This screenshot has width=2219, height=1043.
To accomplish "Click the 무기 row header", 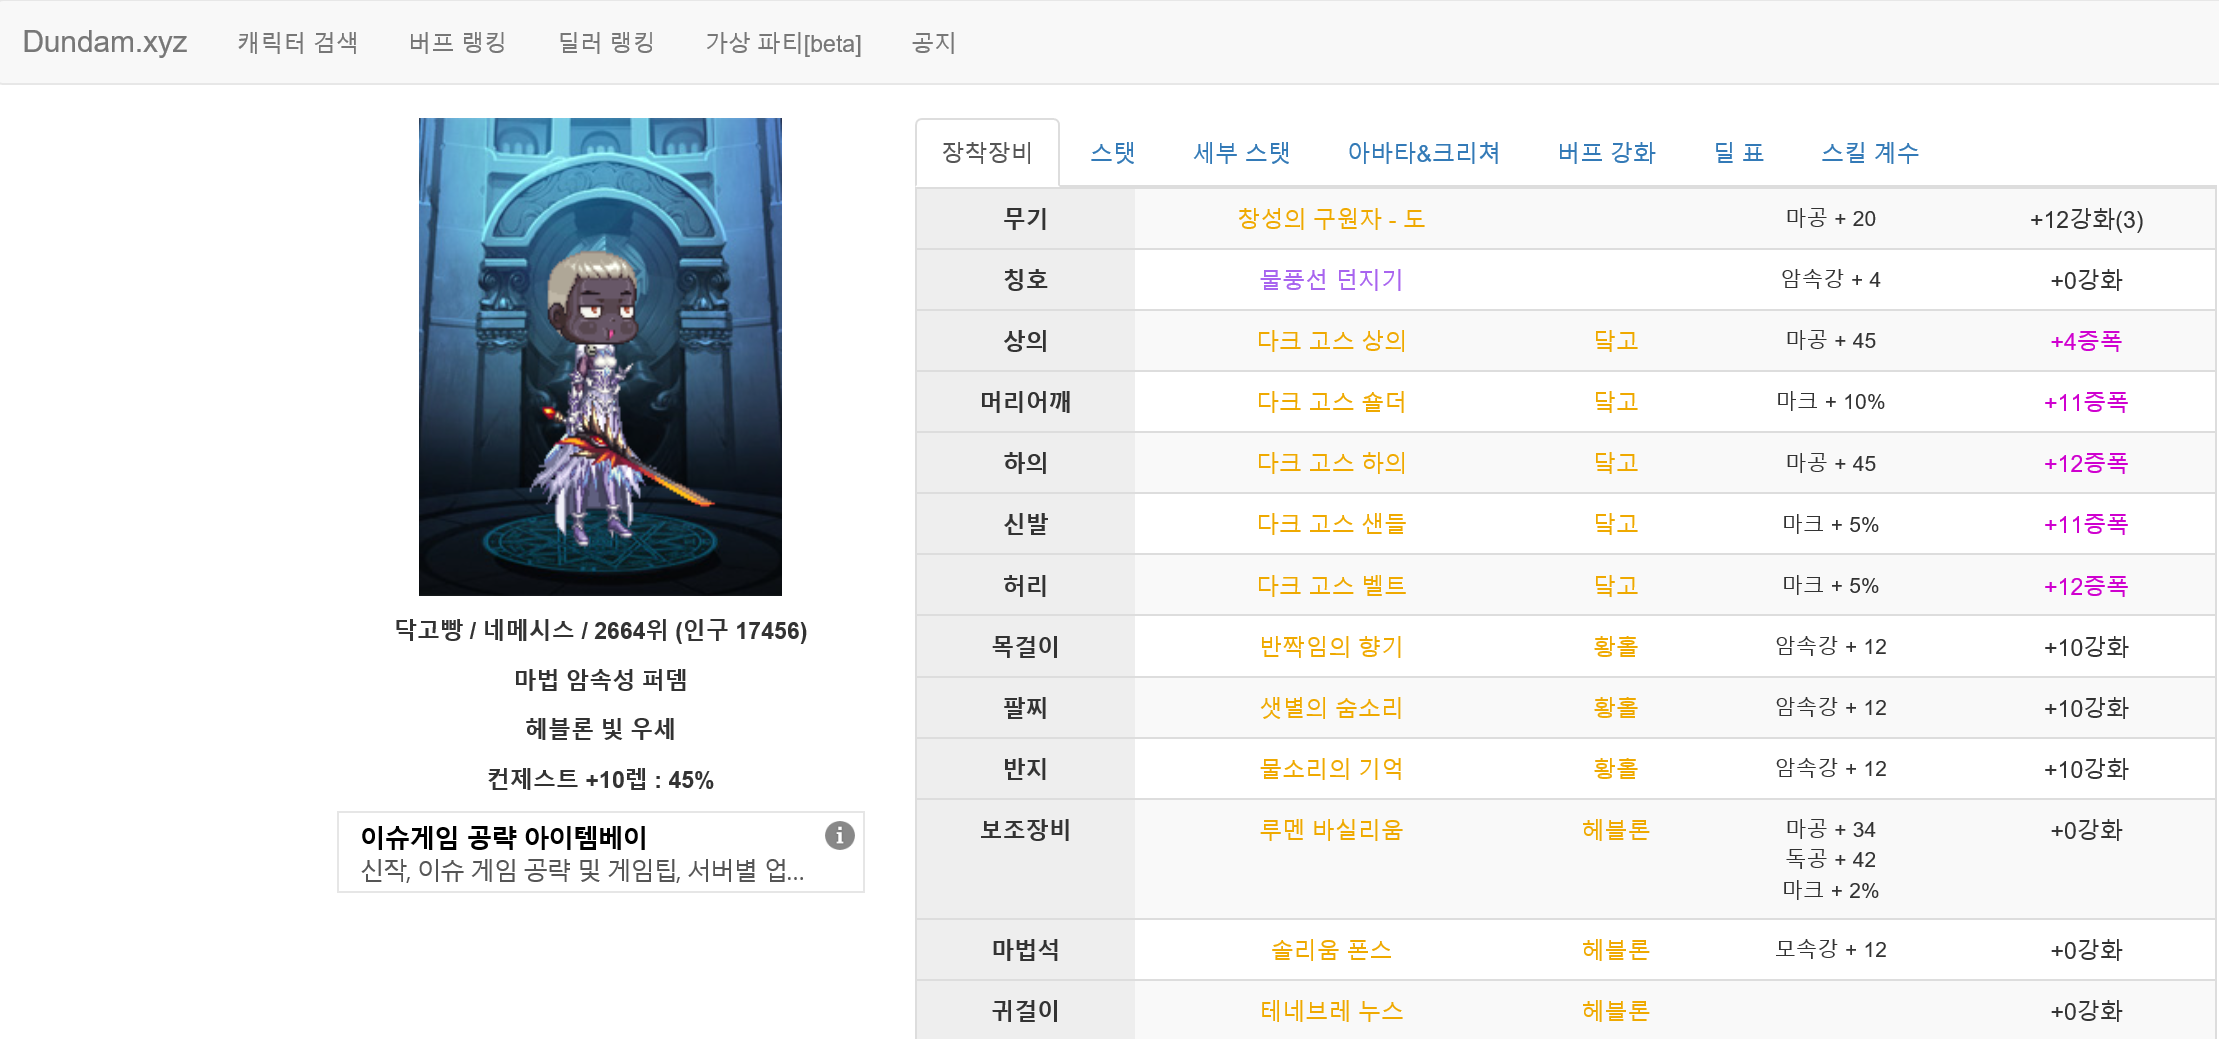I will point(1025,219).
